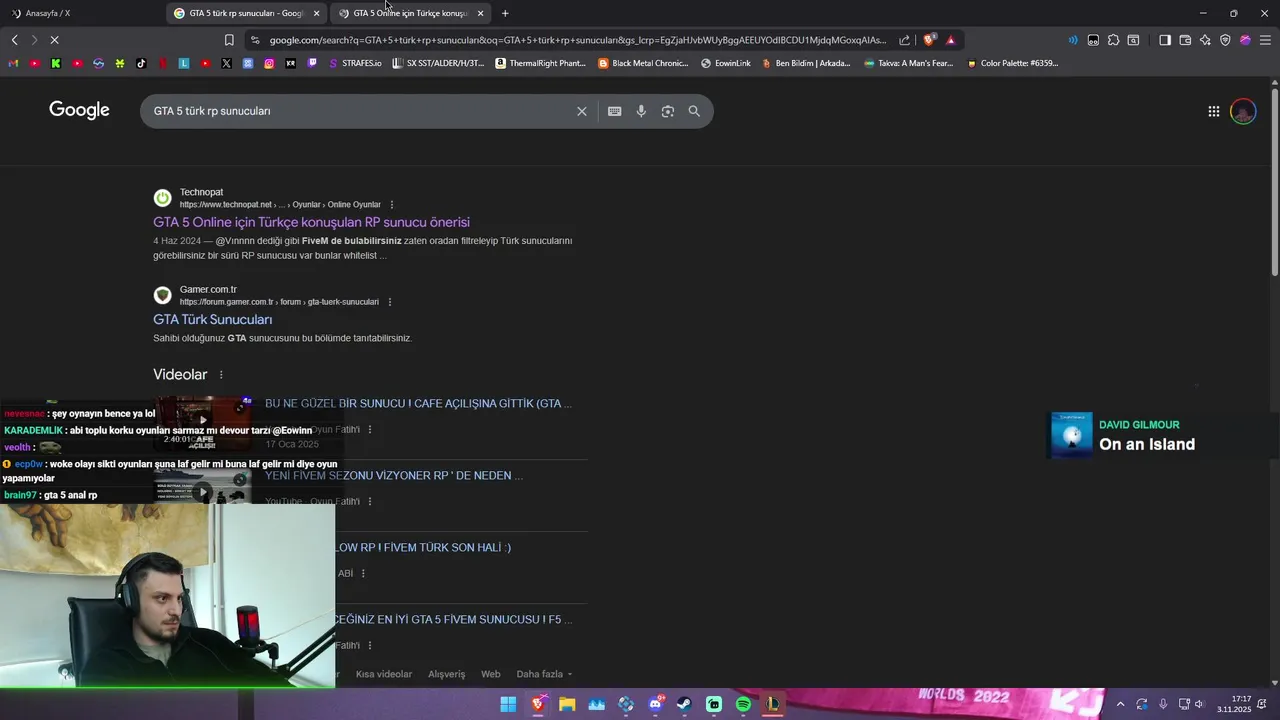Viewport: 1280px width, 720px height.
Task: Bookmark this page with the bookmark icon
Action: click(229, 40)
